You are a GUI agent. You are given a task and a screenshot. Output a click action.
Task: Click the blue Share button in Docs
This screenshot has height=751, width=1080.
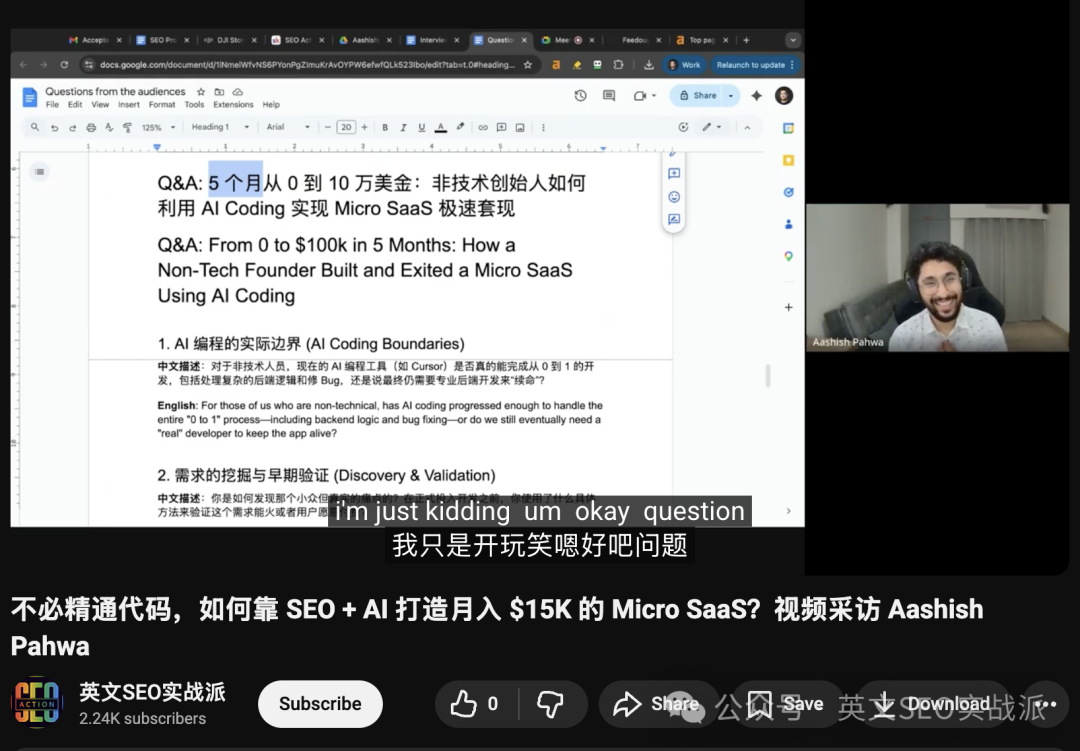(698, 96)
